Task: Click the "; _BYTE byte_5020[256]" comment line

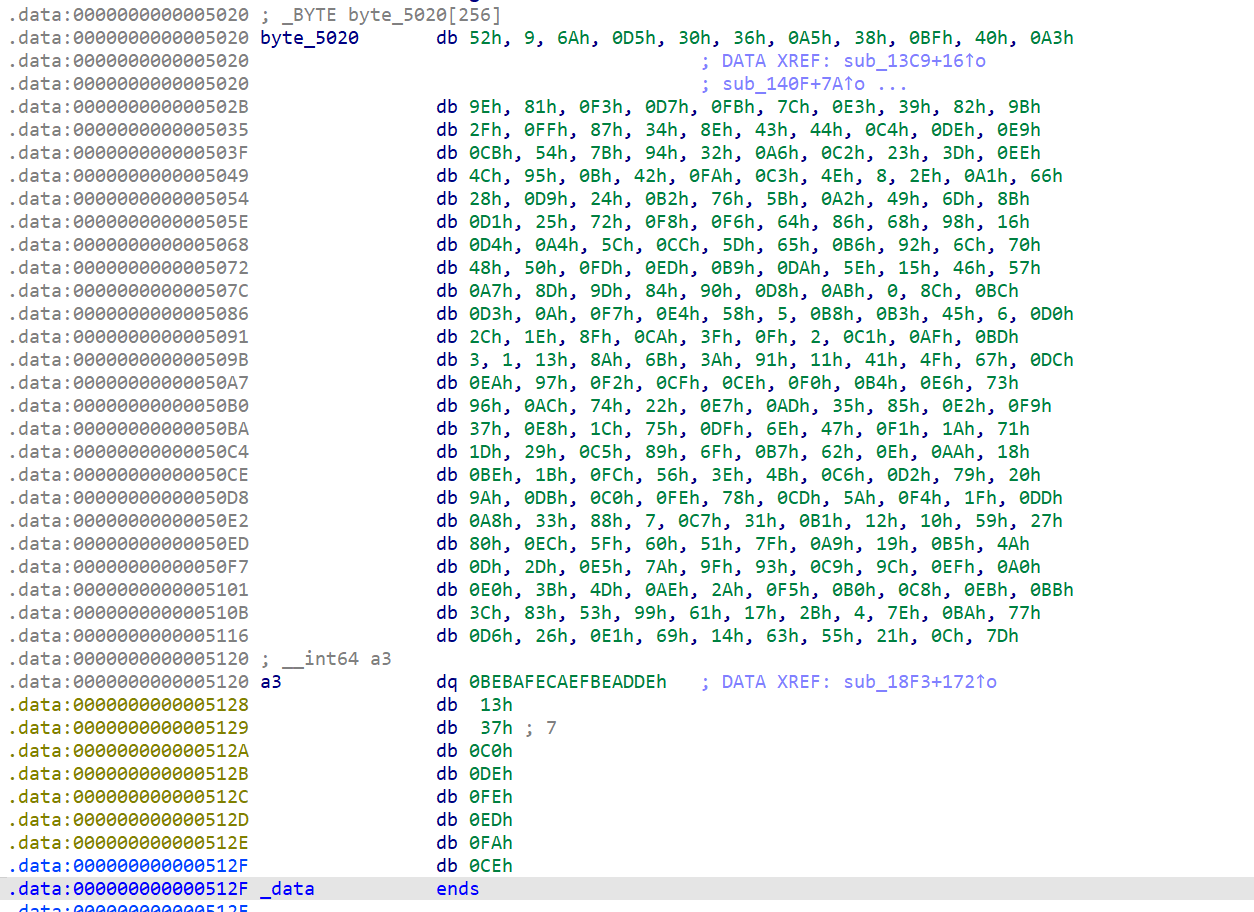Action: click(380, 15)
